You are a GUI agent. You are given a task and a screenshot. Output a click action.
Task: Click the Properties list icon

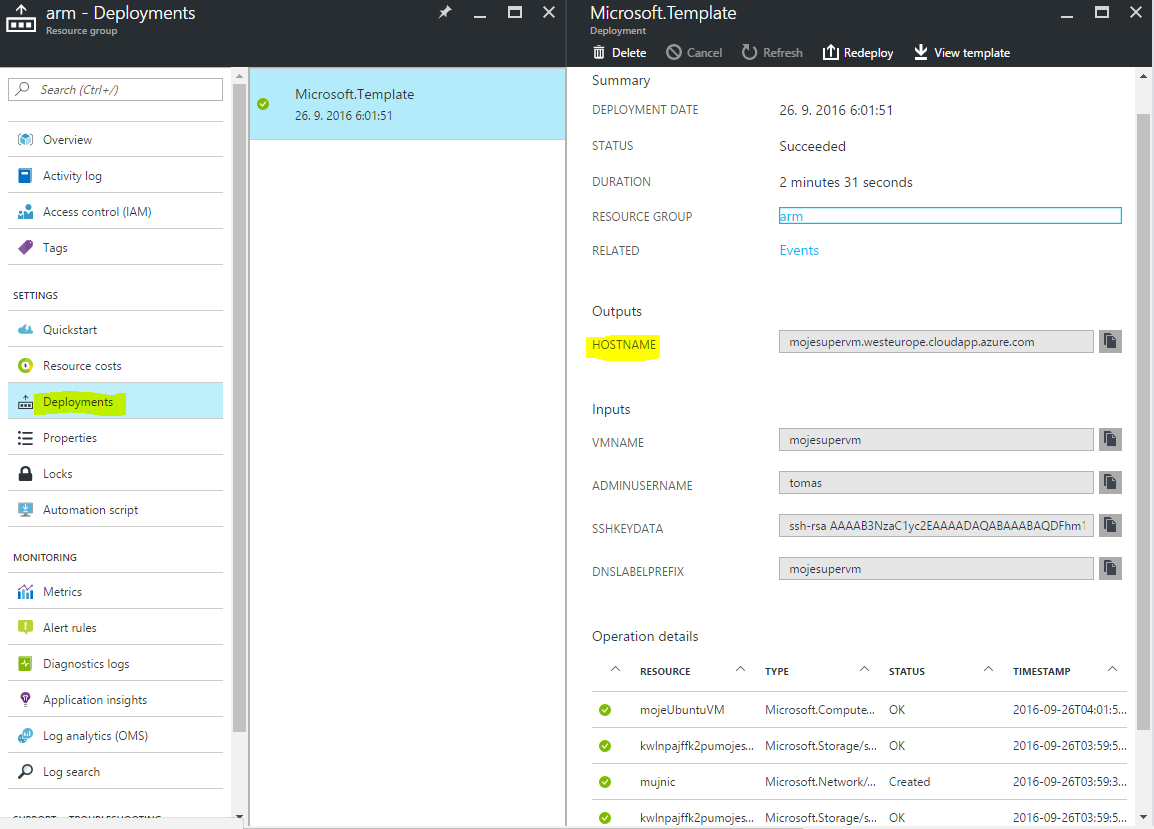26,437
